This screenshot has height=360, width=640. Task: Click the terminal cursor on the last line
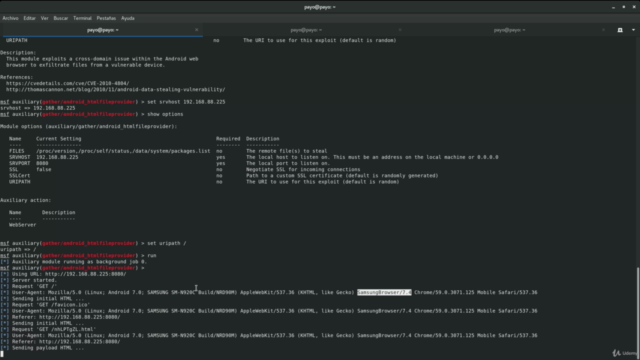tap(2, 354)
